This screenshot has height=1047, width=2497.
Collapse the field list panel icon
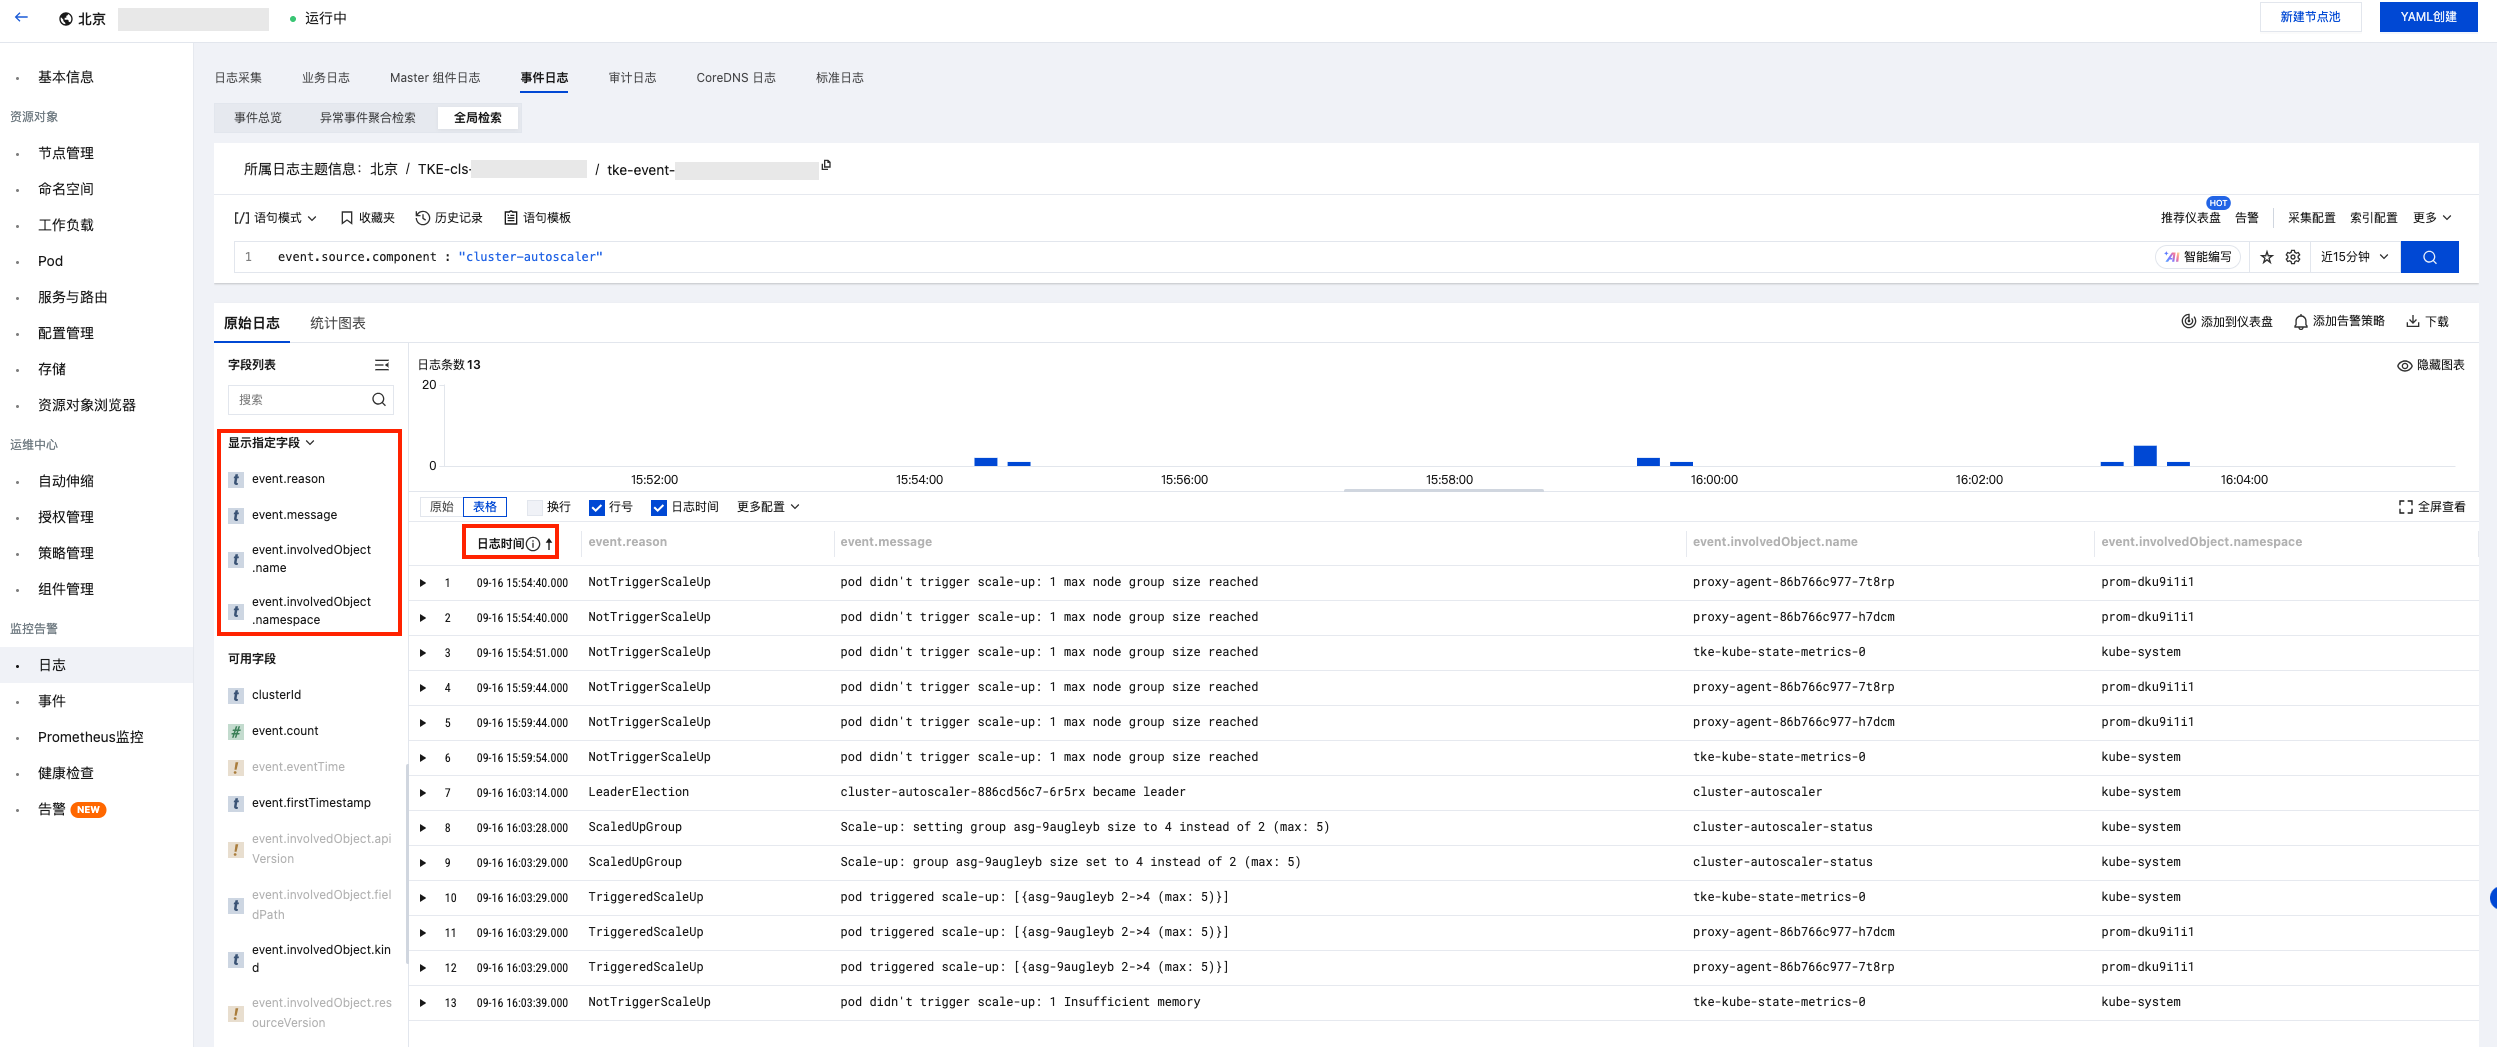click(x=381, y=365)
